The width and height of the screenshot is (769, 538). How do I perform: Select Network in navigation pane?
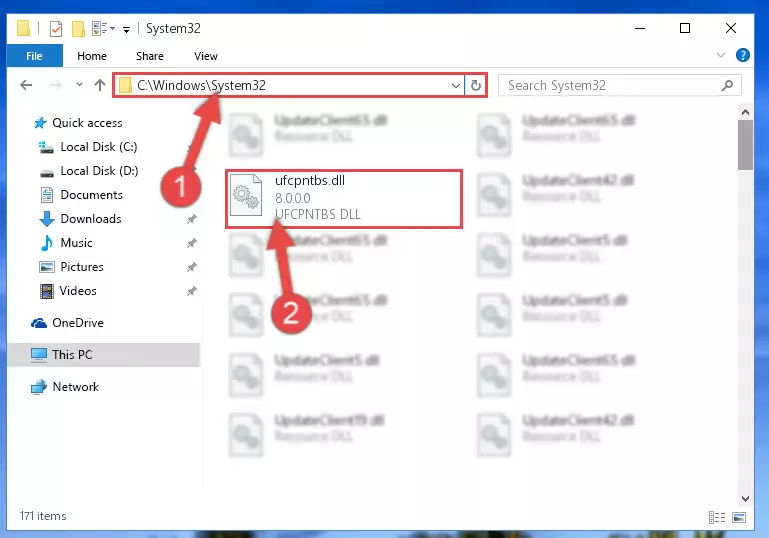75,387
